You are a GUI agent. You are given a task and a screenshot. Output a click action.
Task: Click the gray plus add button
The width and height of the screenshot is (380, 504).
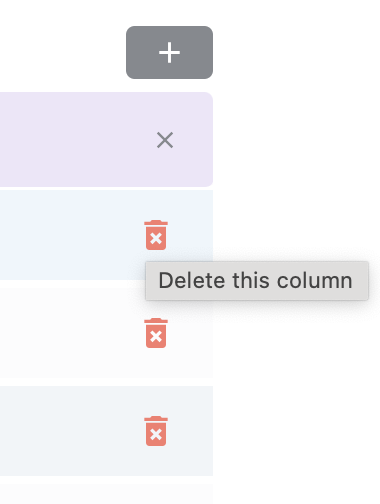tap(169, 53)
